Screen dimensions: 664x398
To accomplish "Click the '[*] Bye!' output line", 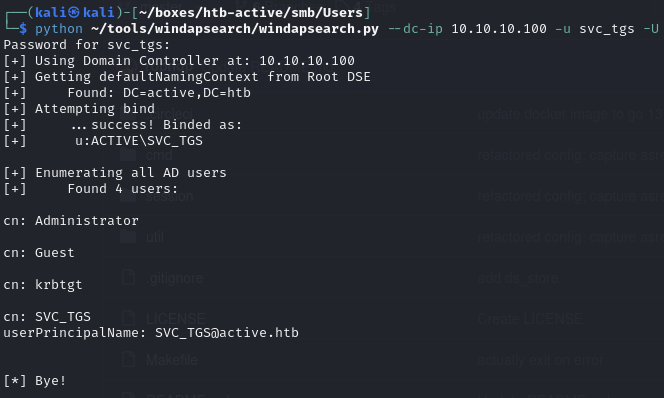I will point(35,381).
